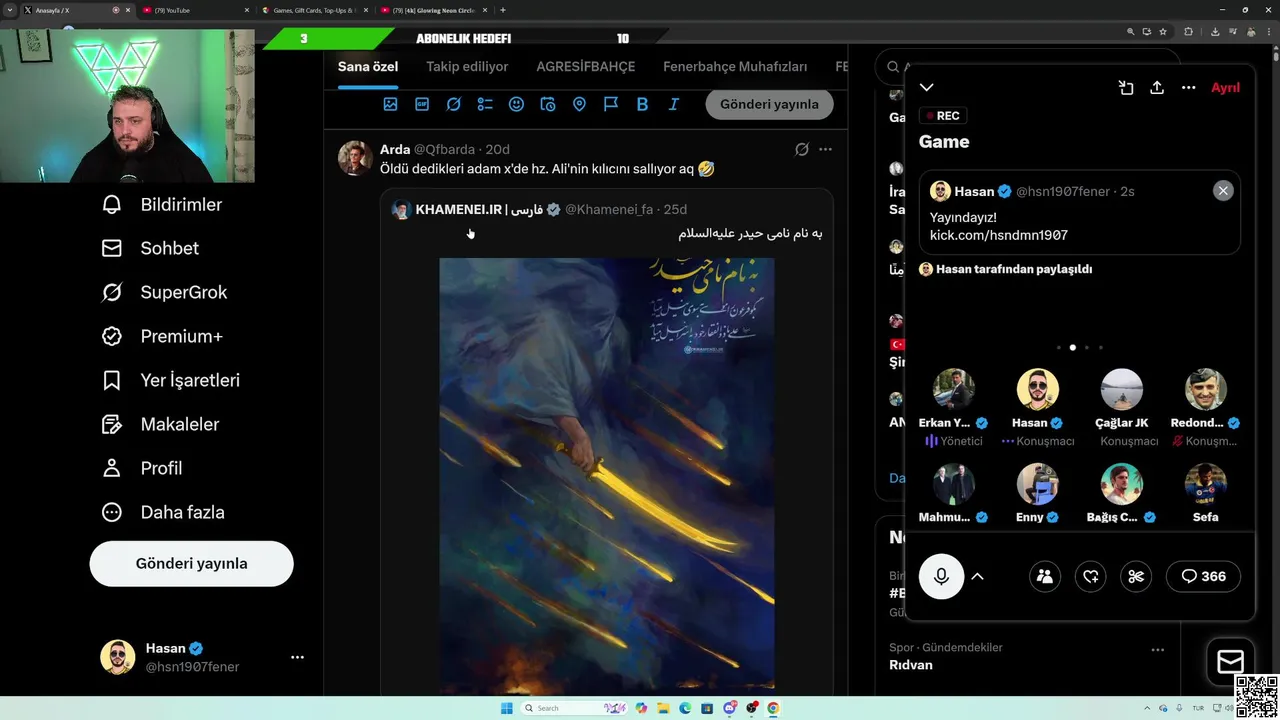Open Chrome three-dot menu

tap(1268, 31)
